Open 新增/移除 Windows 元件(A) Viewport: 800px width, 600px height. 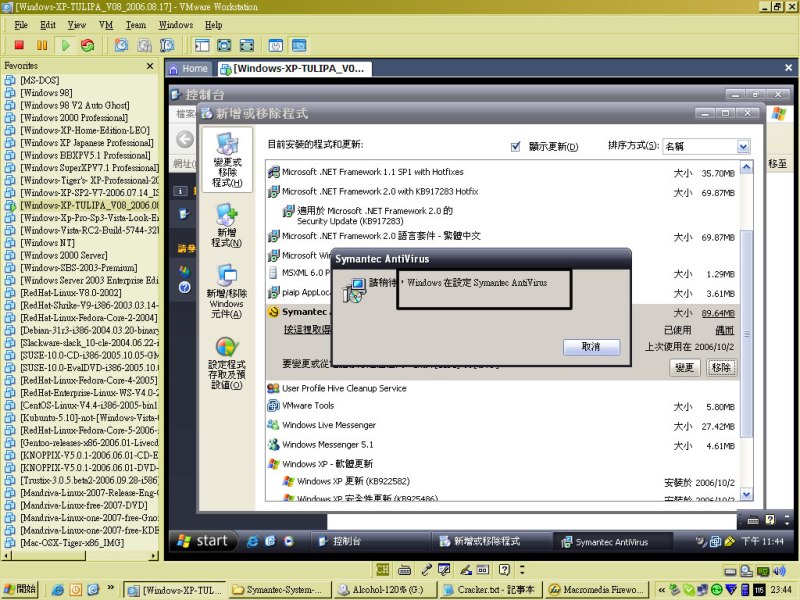pyautogui.click(x=227, y=291)
